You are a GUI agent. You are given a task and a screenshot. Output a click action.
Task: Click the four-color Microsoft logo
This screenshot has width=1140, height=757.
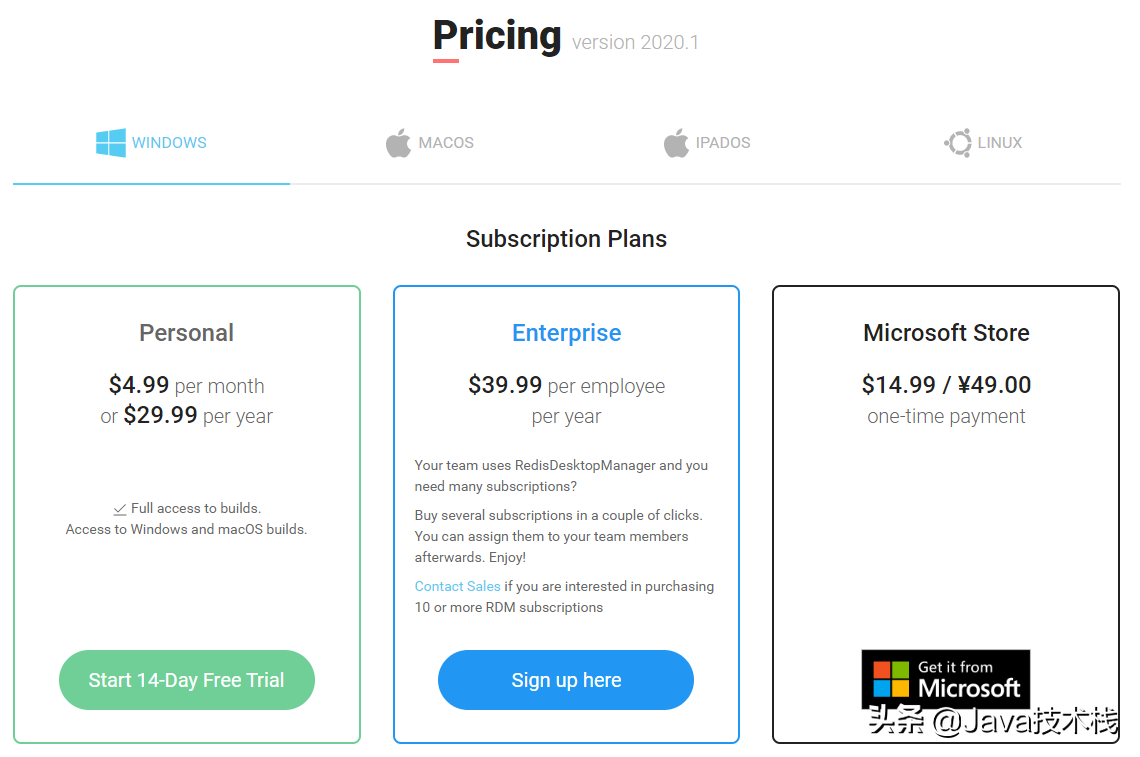(x=891, y=679)
